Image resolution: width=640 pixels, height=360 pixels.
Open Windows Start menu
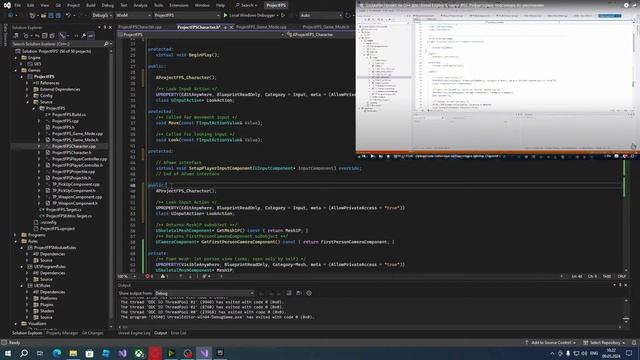pyautogui.click(x=8, y=353)
